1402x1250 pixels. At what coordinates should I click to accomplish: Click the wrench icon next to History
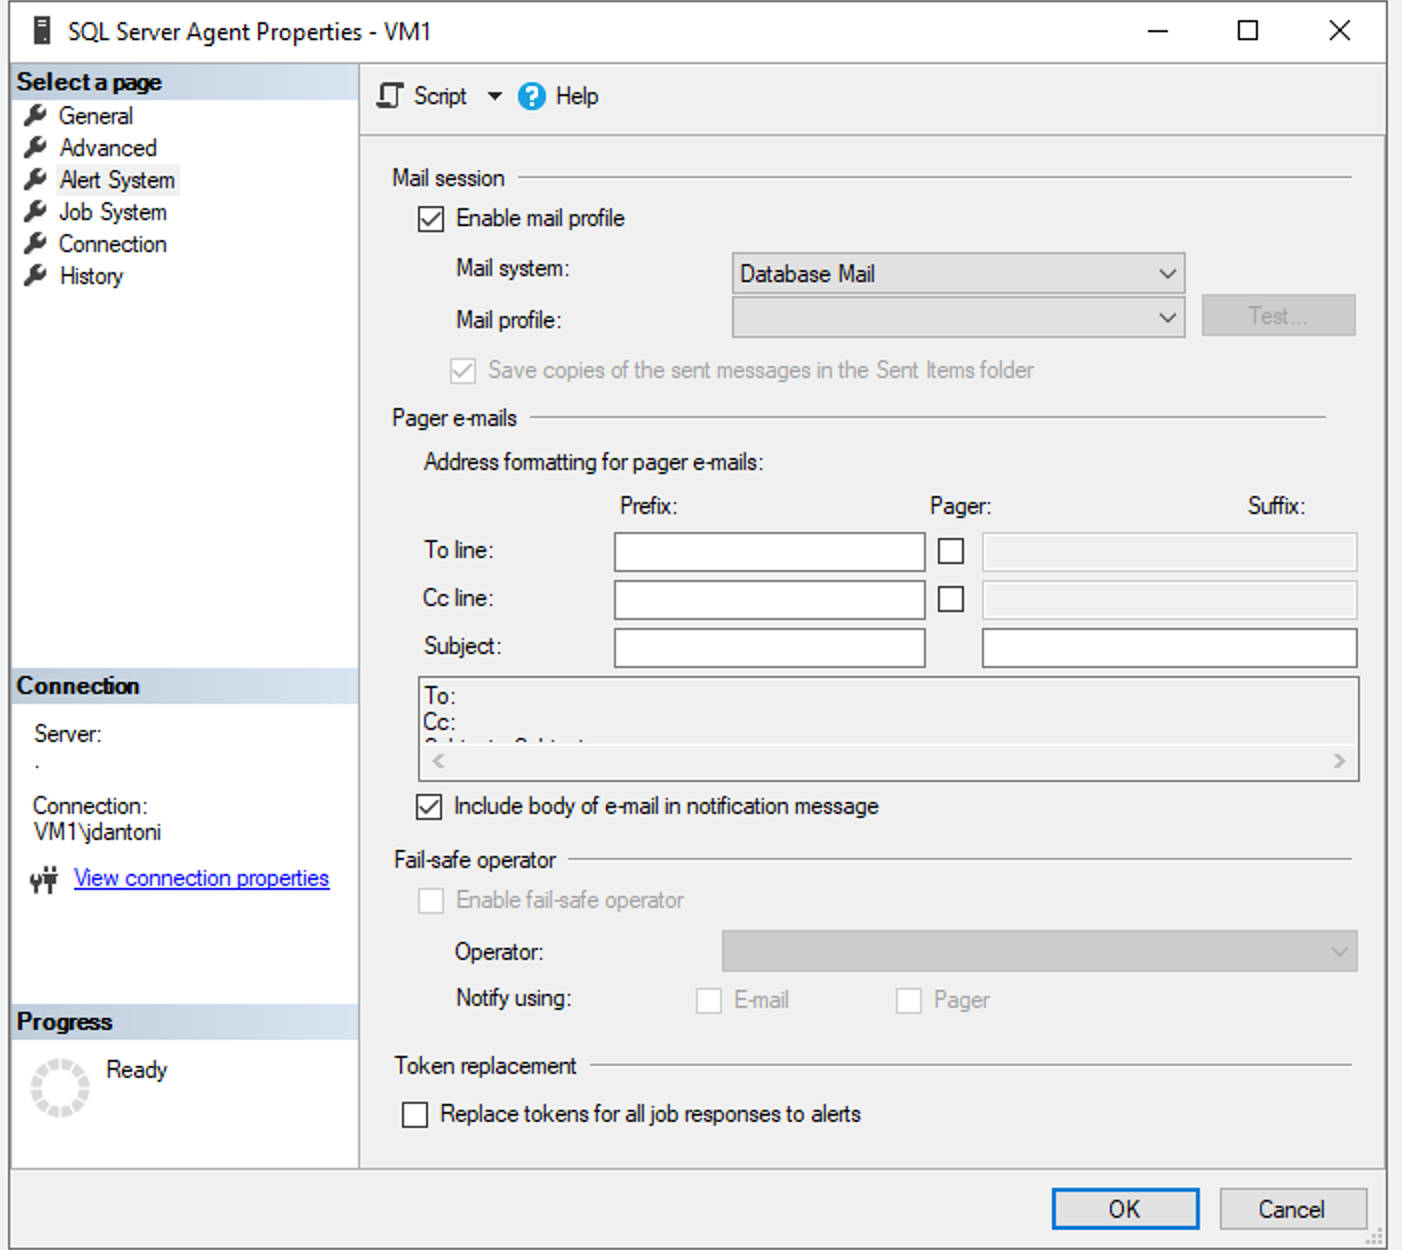click(35, 275)
